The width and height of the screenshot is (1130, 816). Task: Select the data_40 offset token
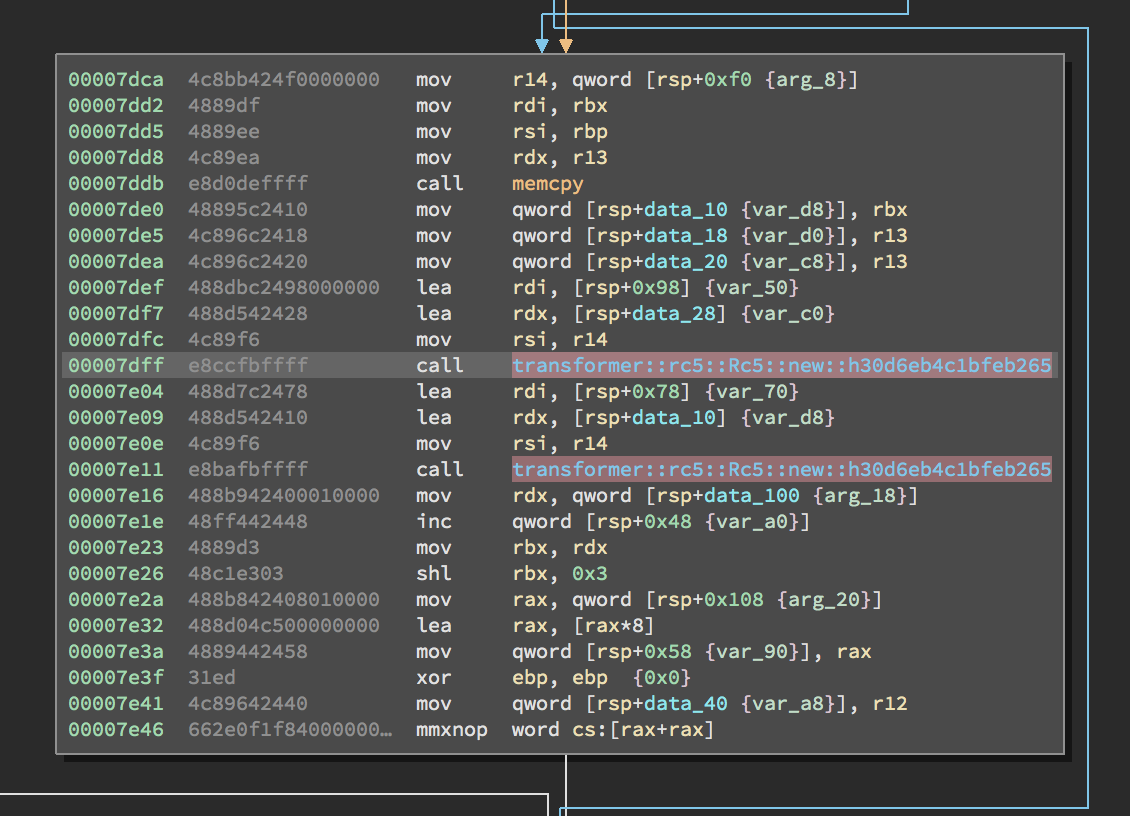pyautogui.click(x=685, y=704)
